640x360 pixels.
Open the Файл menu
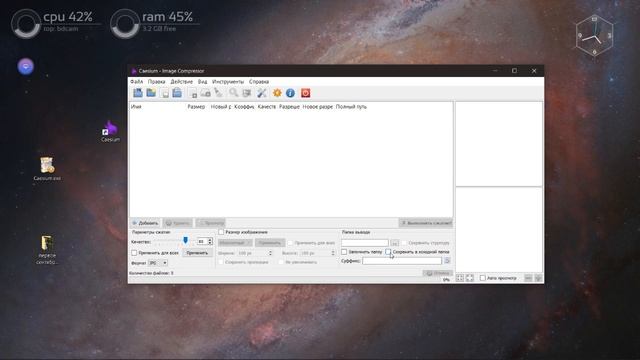[x=137, y=82]
